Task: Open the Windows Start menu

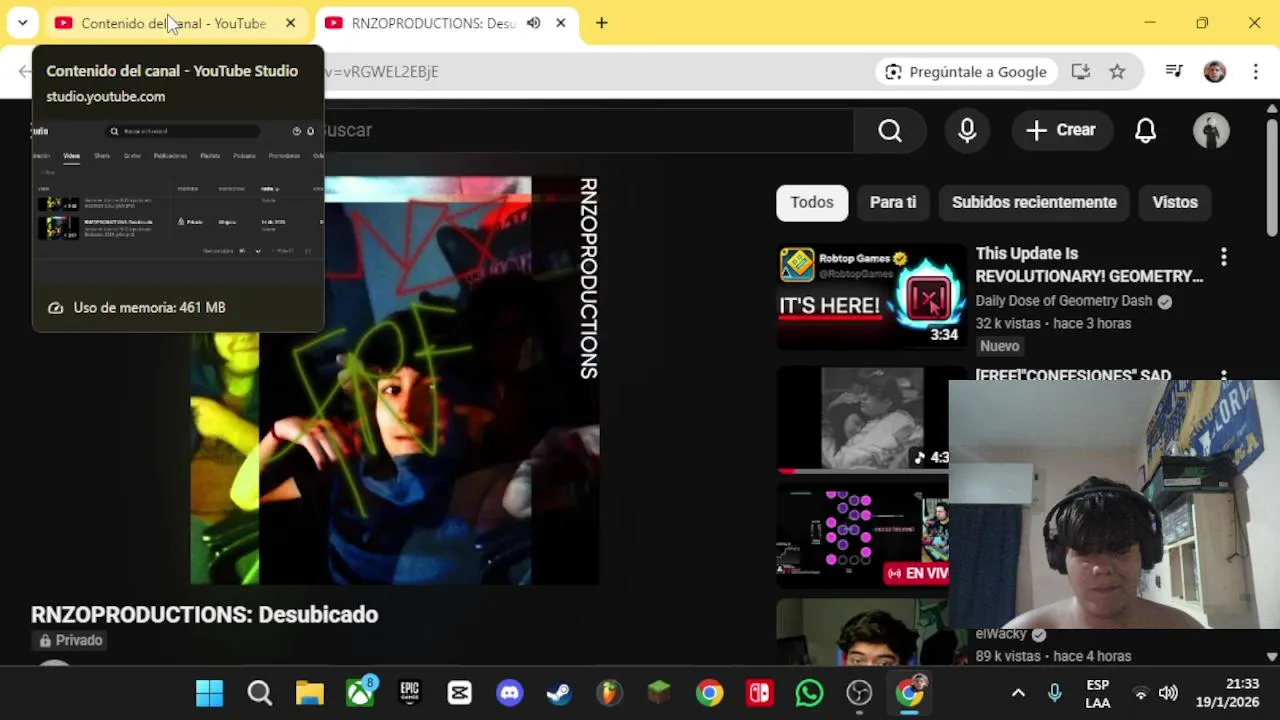Action: tap(210, 693)
